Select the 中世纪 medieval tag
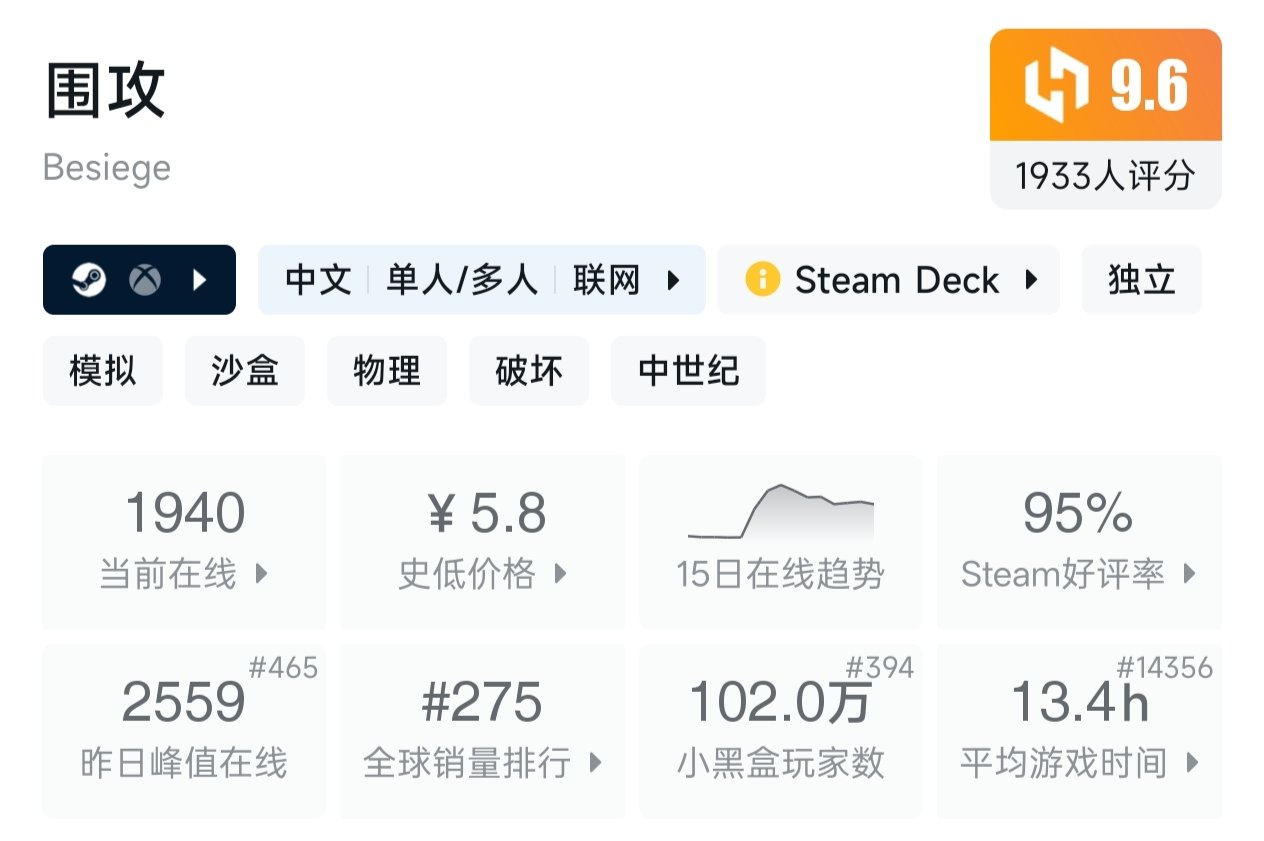This screenshot has width=1264, height=841. click(688, 371)
